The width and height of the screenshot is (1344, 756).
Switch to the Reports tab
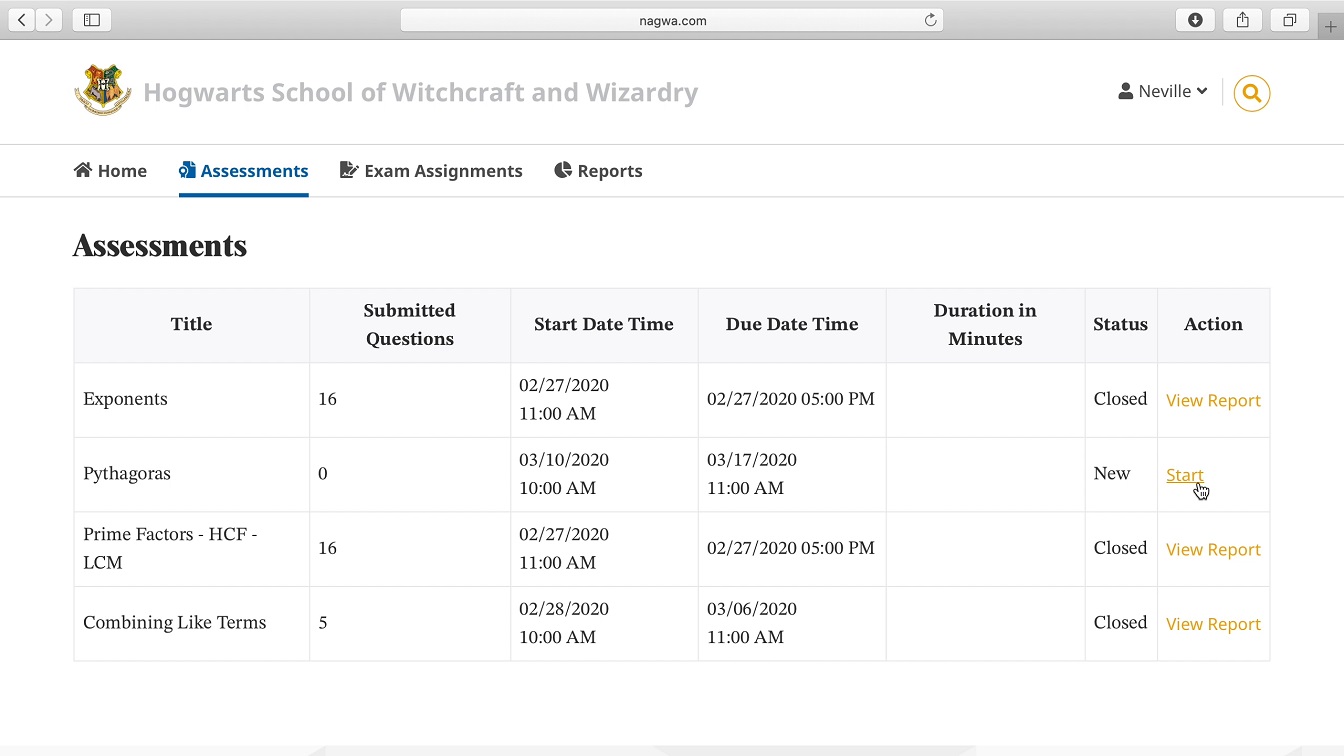pos(598,171)
